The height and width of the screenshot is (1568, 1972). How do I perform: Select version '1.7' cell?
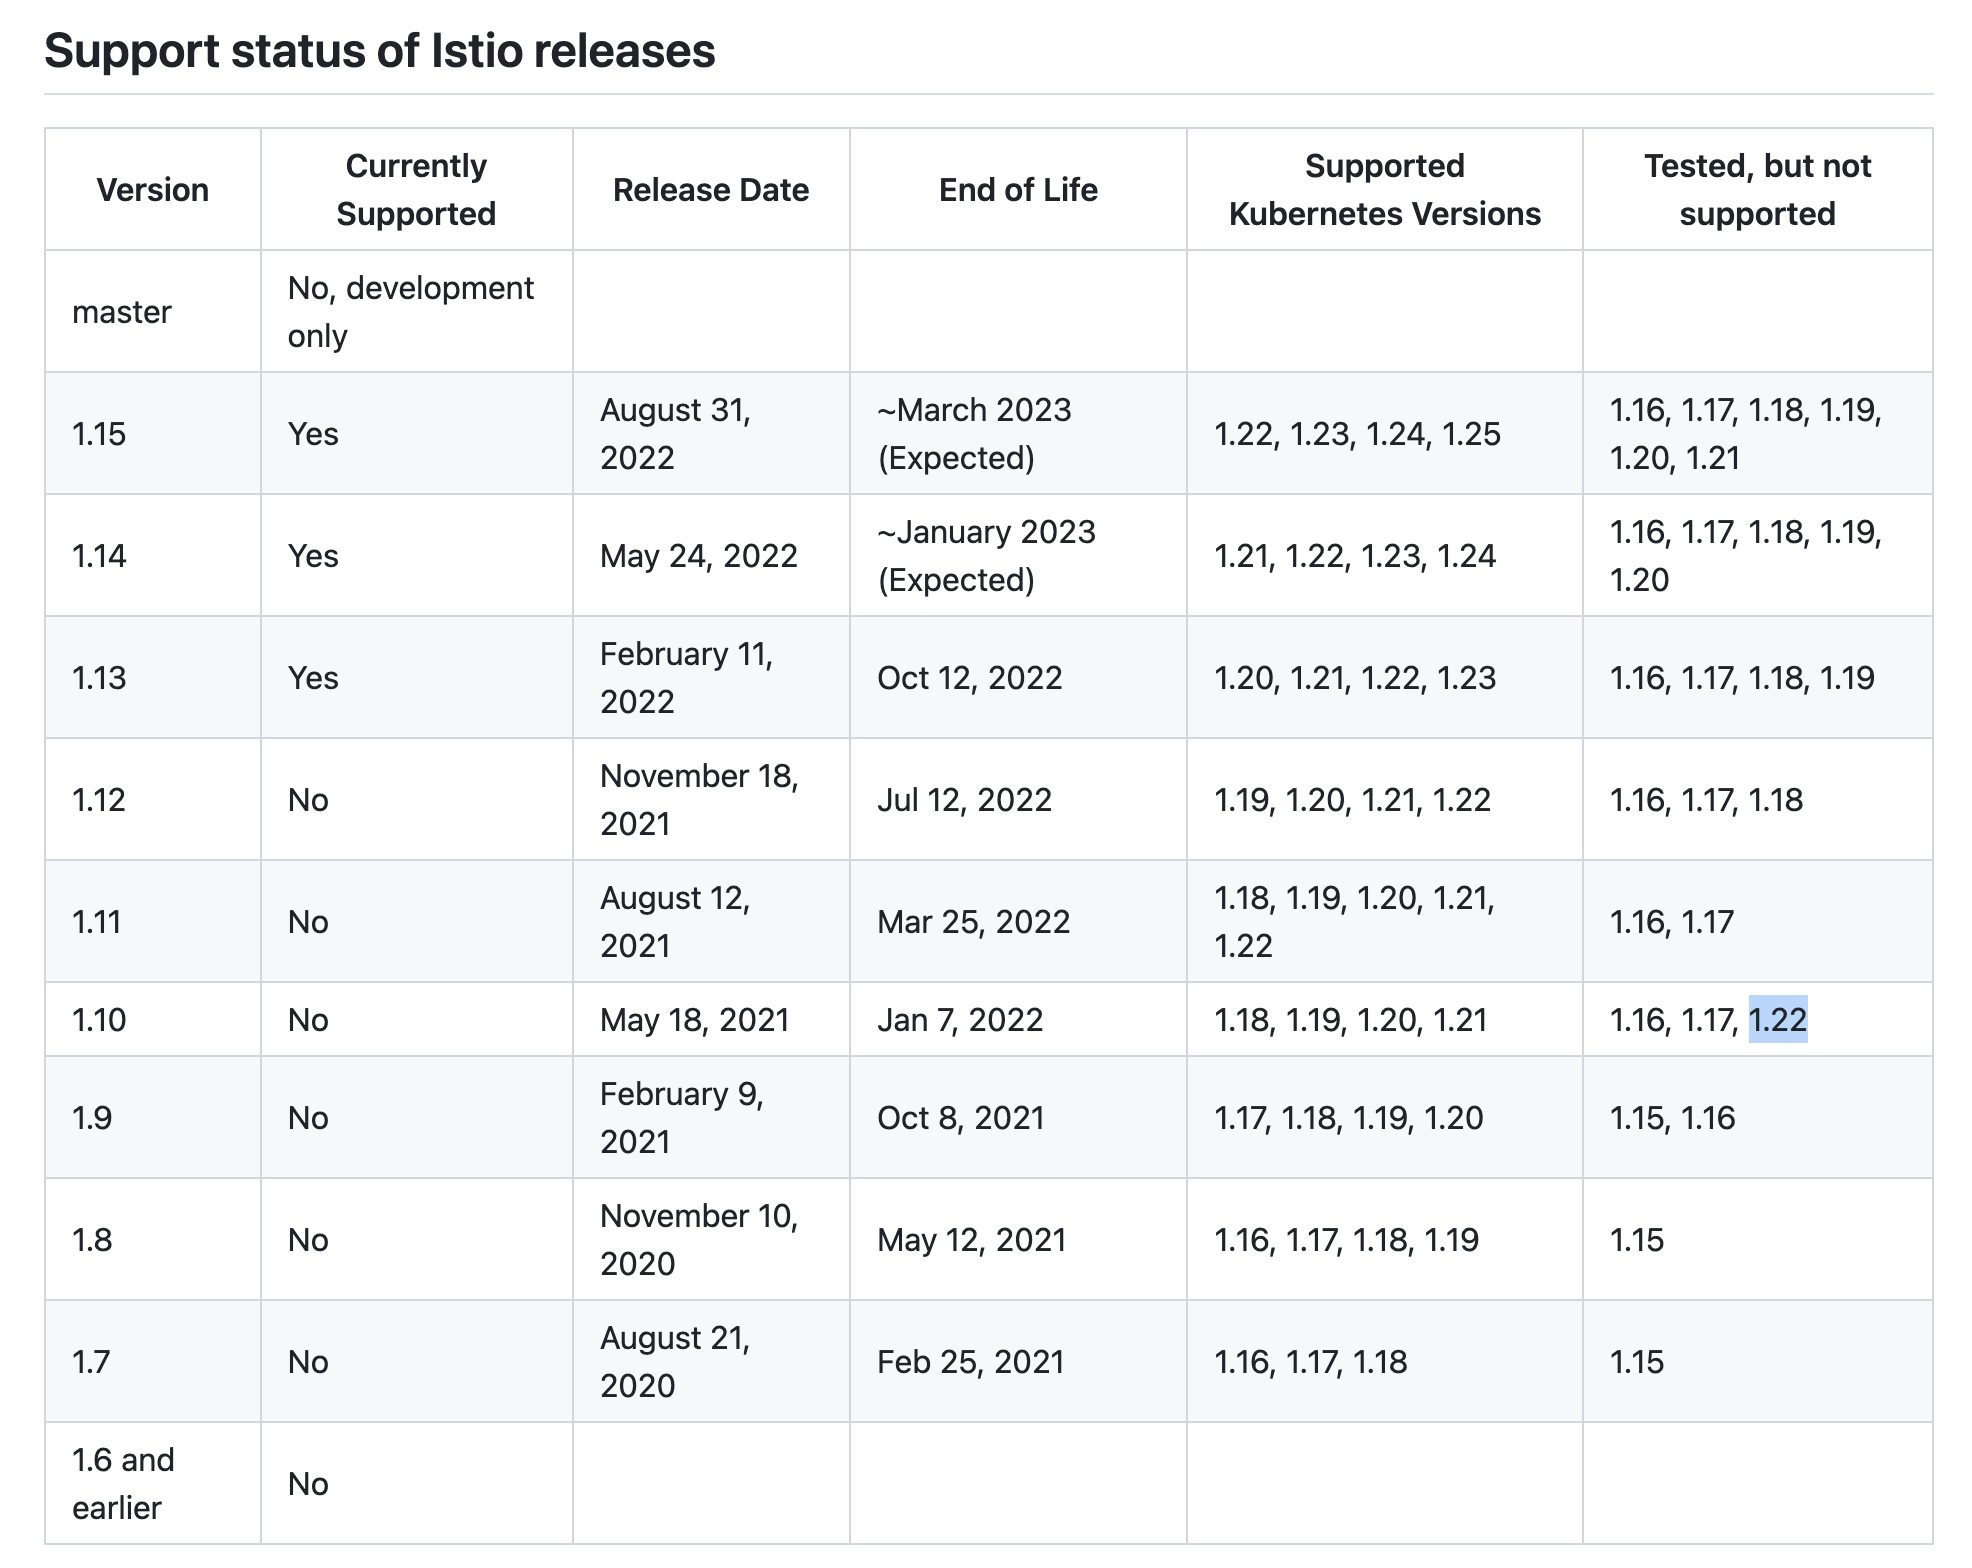(x=153, y=1361)
